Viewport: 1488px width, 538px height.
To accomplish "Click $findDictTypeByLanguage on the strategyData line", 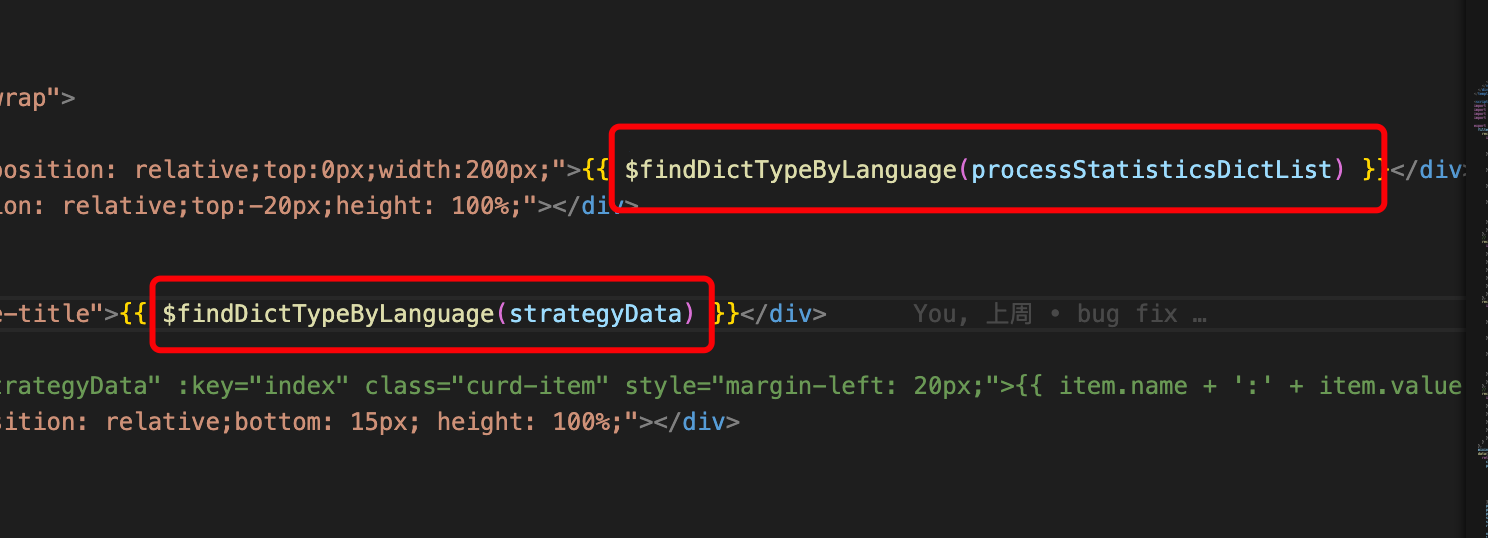I will (328, 314).
